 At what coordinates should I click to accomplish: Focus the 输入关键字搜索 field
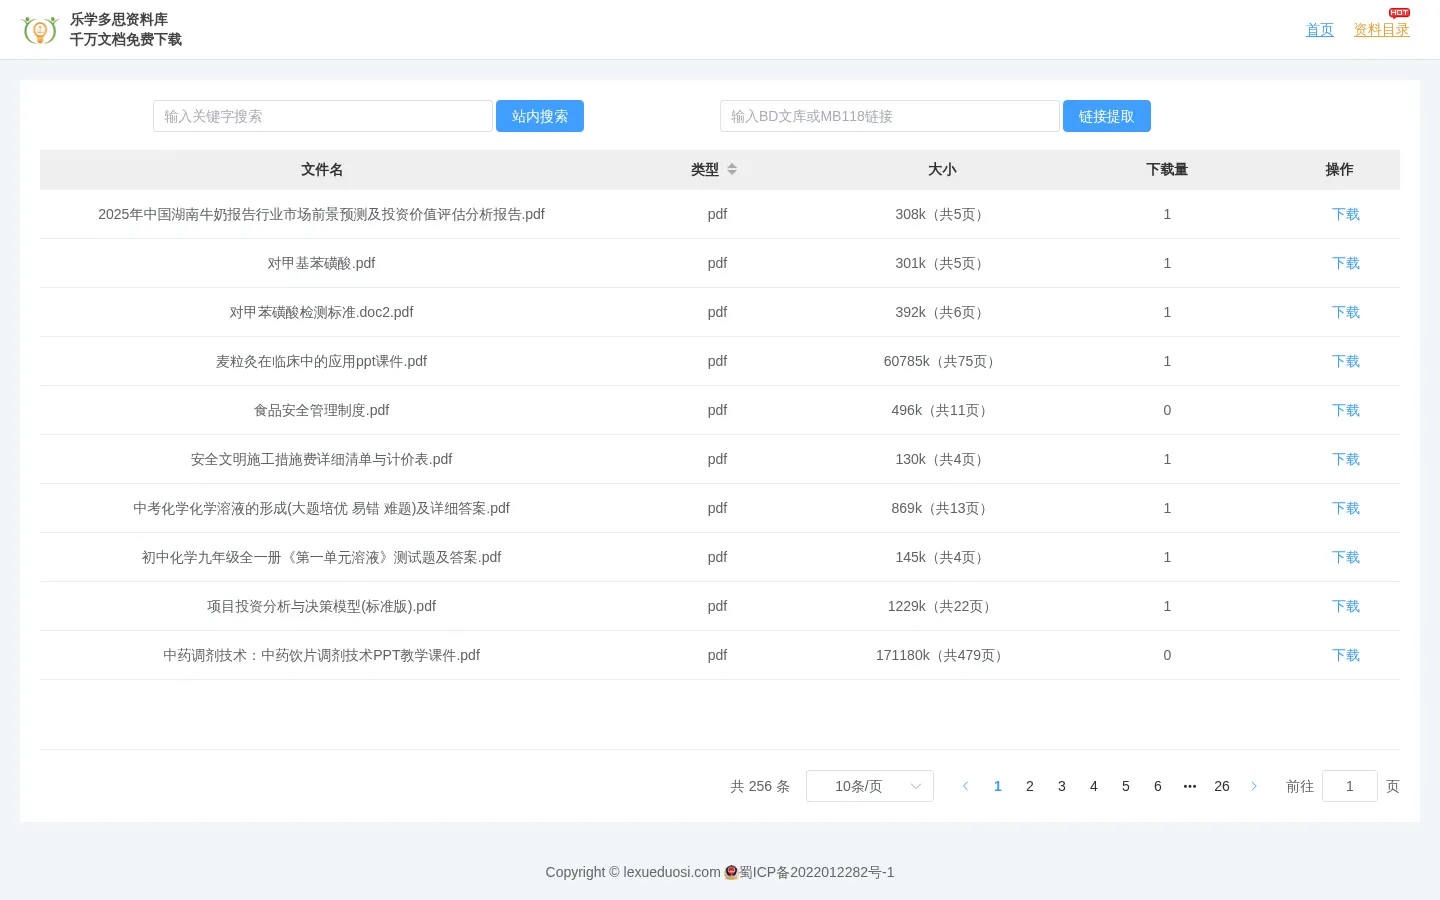pos(323,116)
